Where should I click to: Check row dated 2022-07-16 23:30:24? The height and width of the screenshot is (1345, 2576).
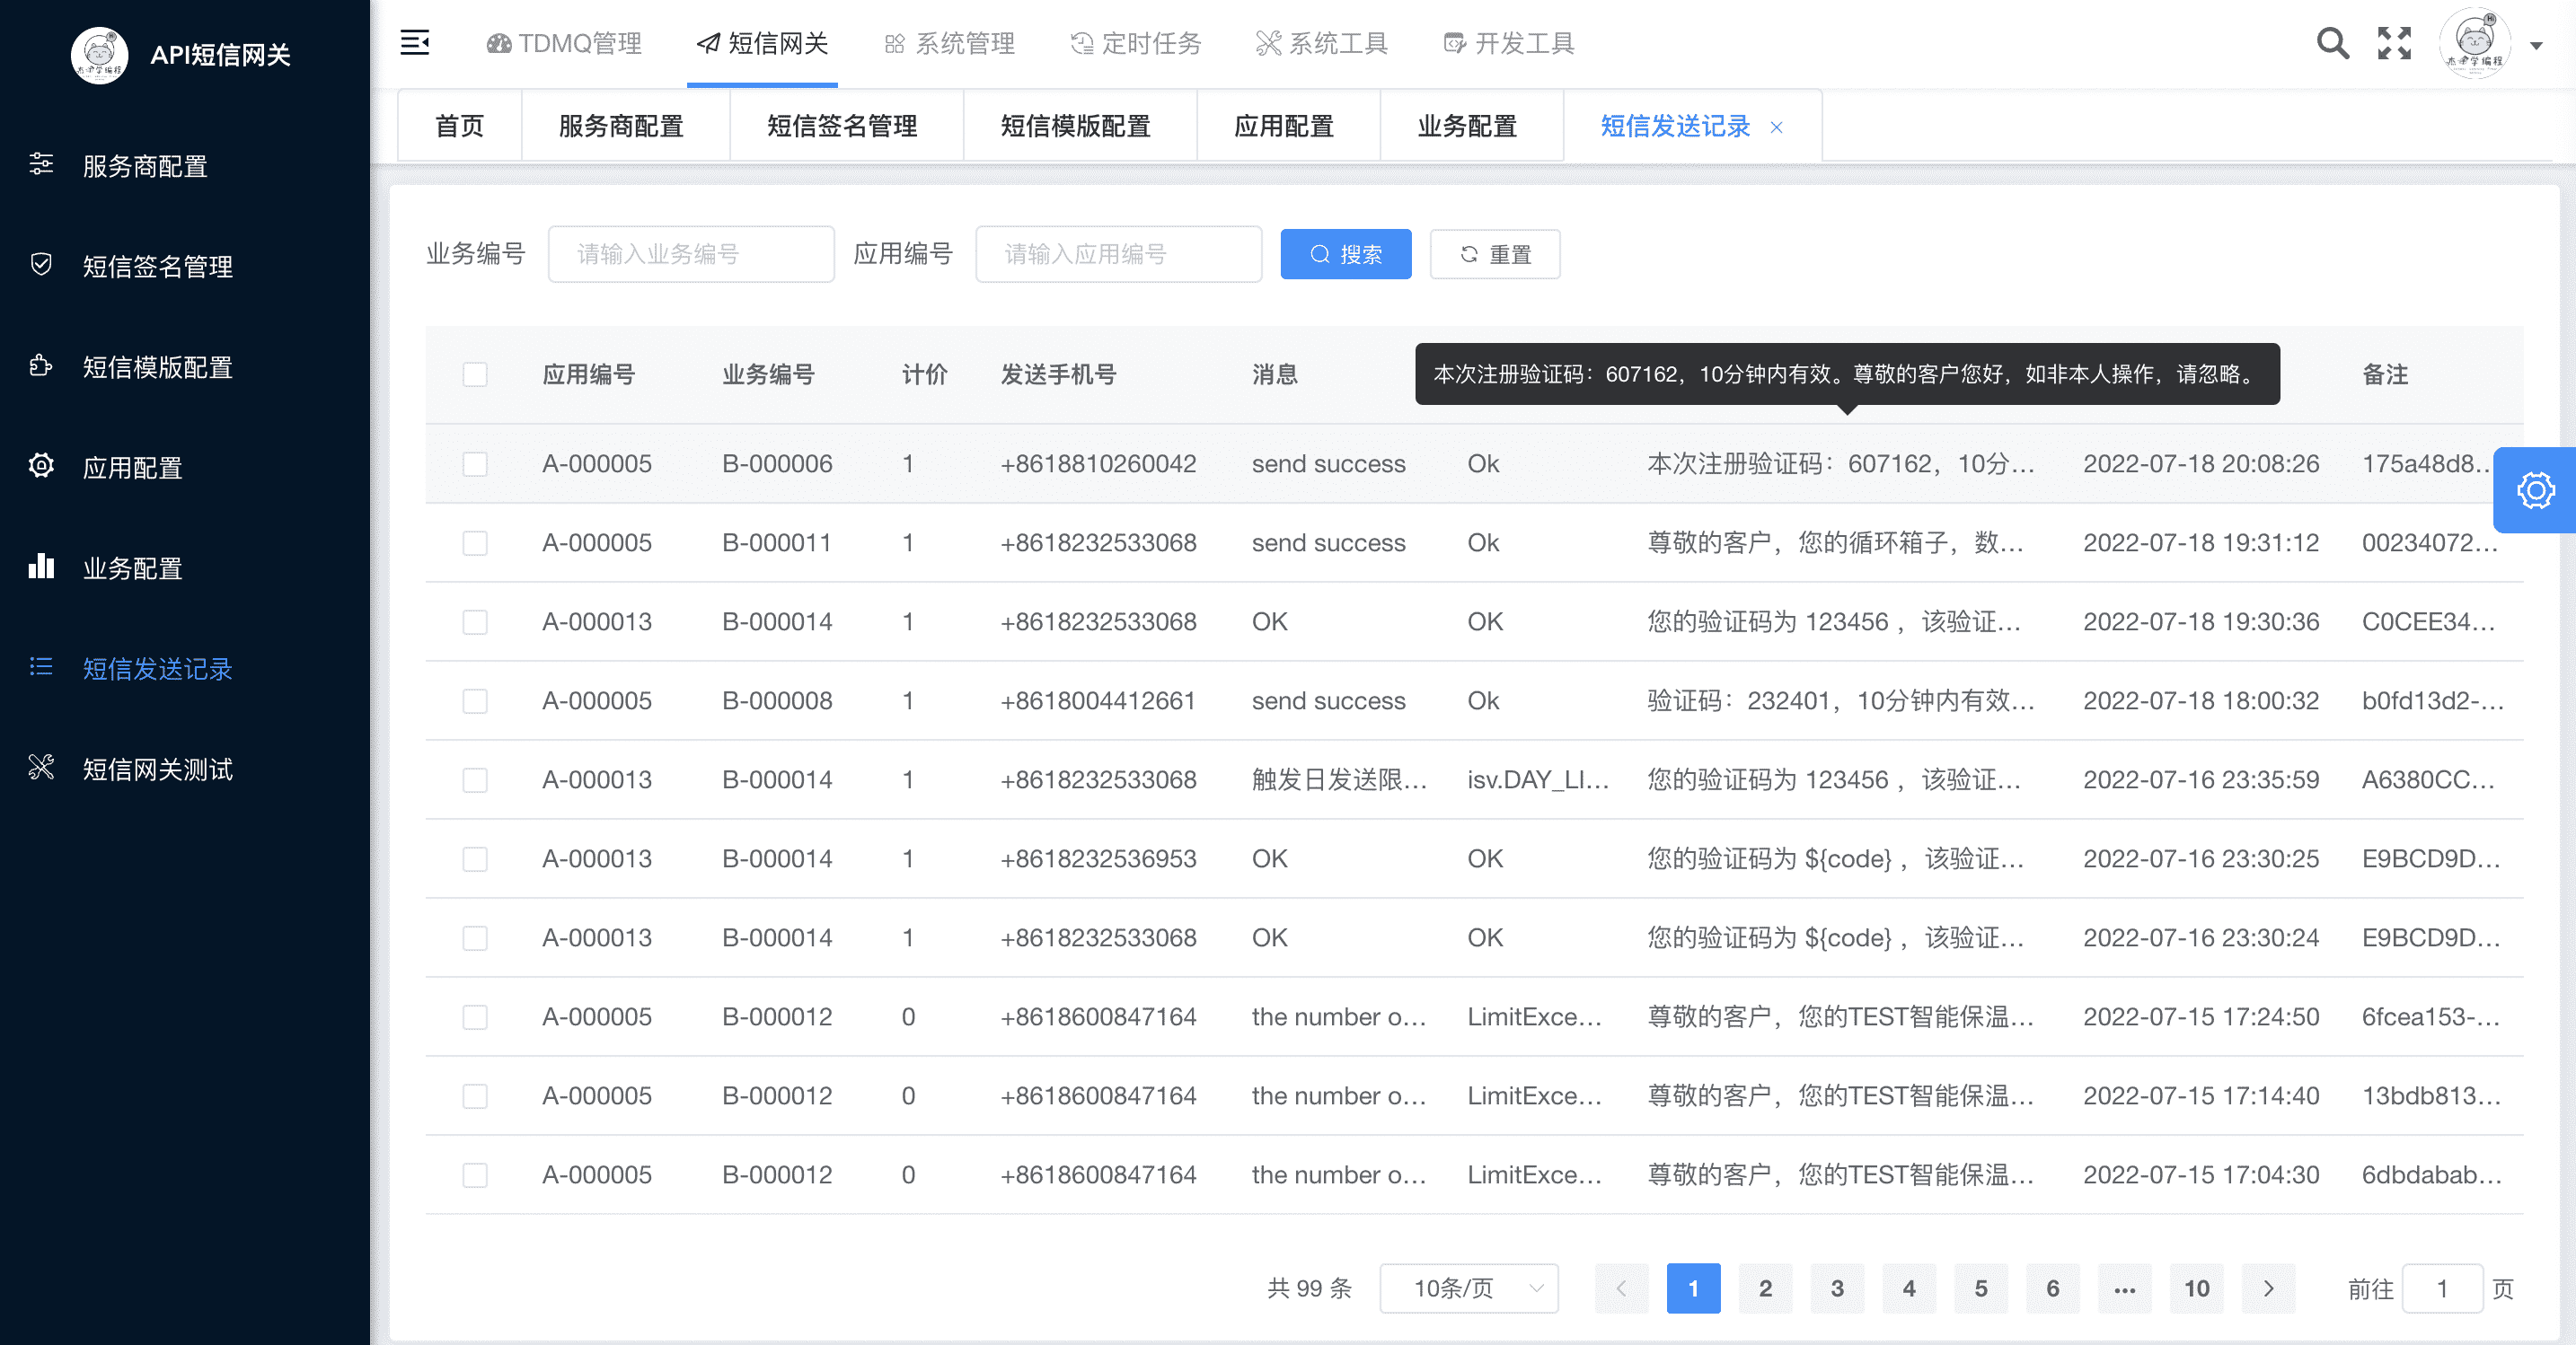[x=475, y=938]
